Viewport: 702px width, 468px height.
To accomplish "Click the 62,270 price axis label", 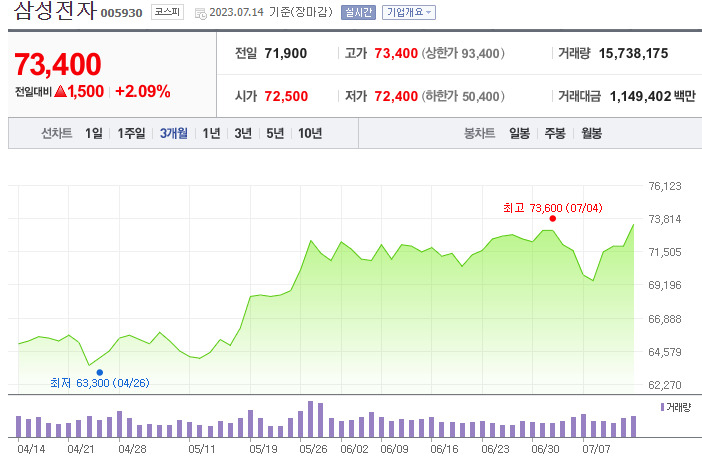I will 665,385.
